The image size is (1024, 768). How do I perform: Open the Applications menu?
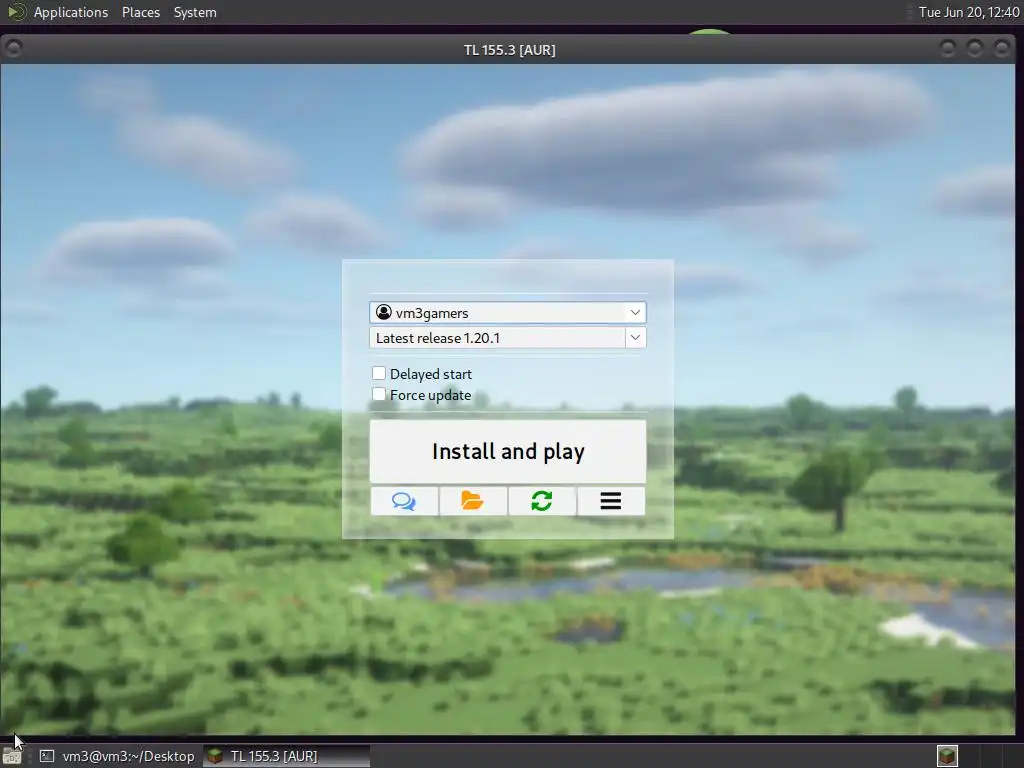click(71, 12)
